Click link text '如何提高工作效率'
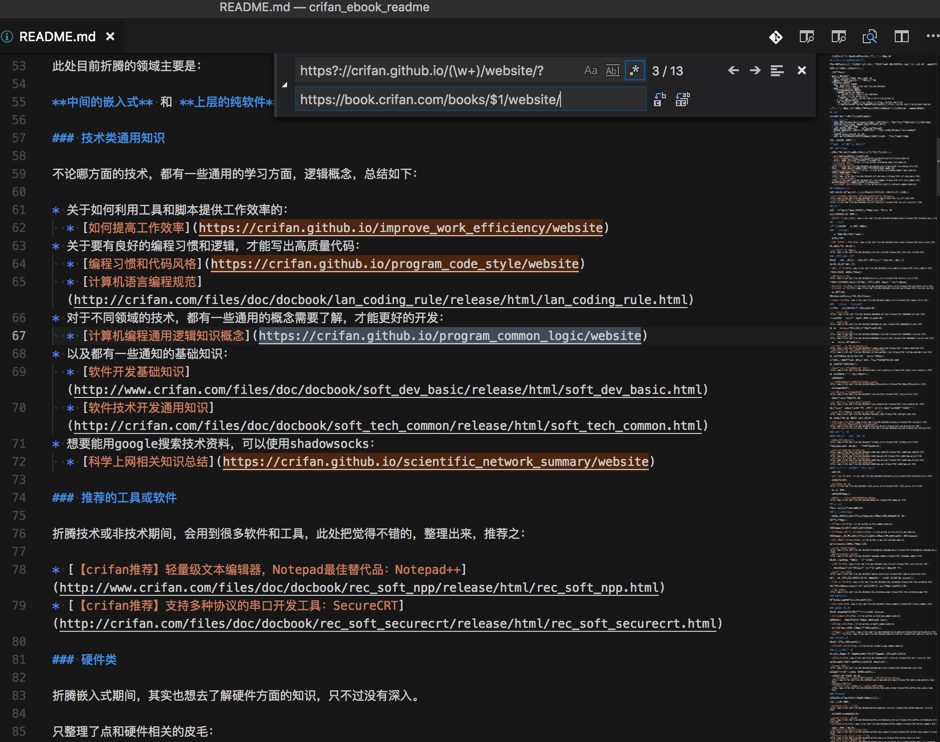940x742 pixels. (136, 228)
